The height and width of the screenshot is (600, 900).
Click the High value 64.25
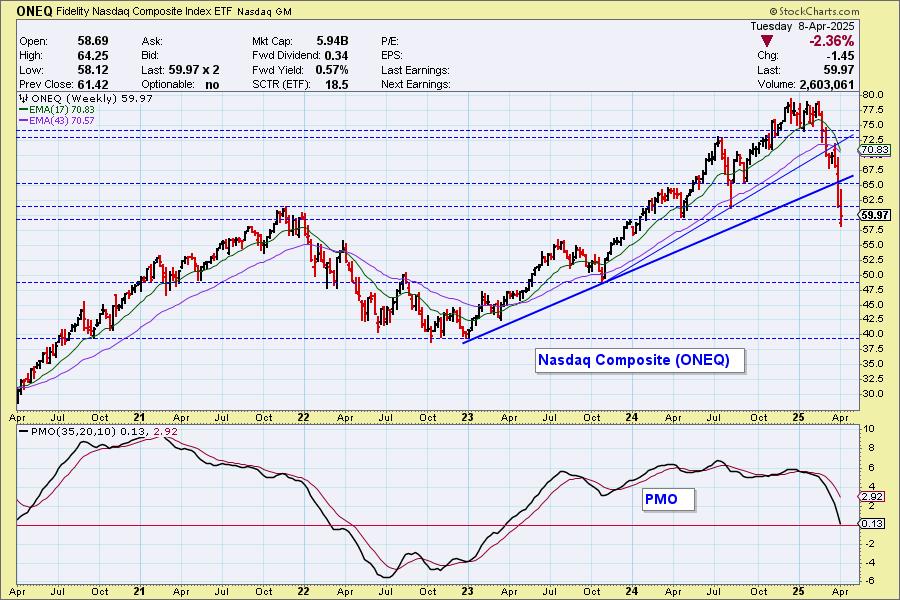93,56
